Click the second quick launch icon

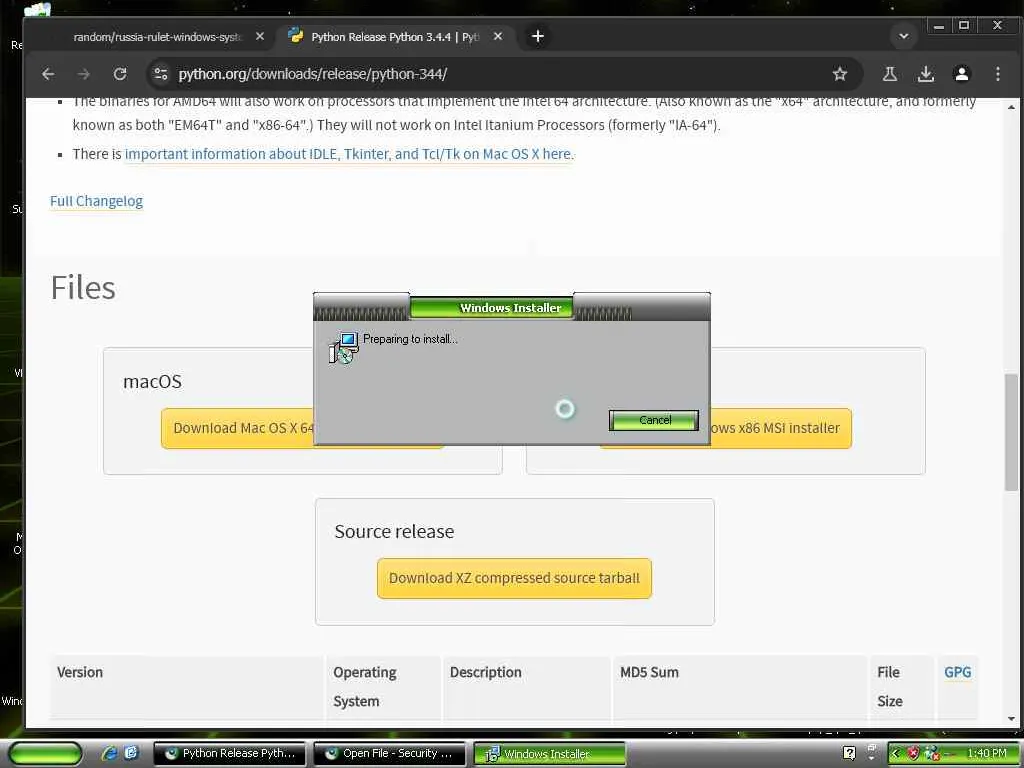click(131, 753)
